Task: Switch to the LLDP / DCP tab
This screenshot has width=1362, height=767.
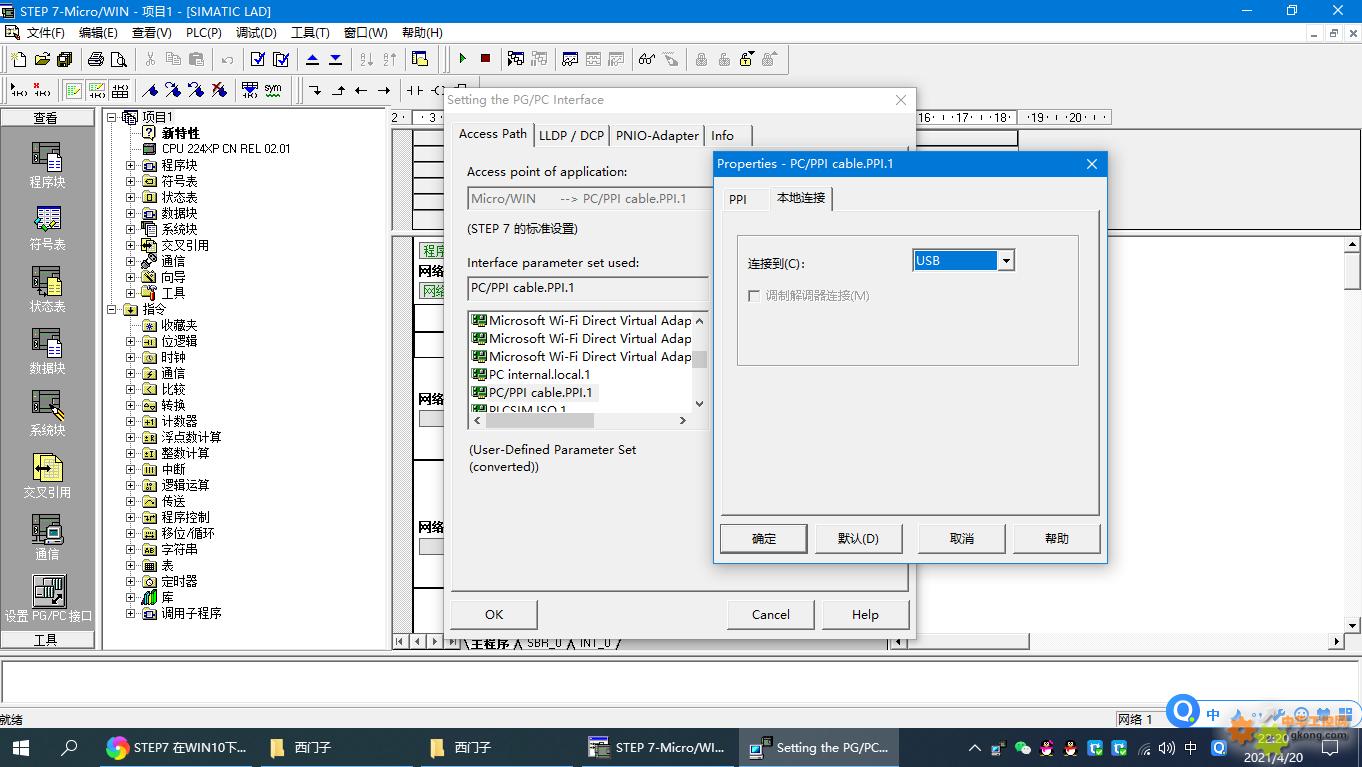Action: point(571,135)
